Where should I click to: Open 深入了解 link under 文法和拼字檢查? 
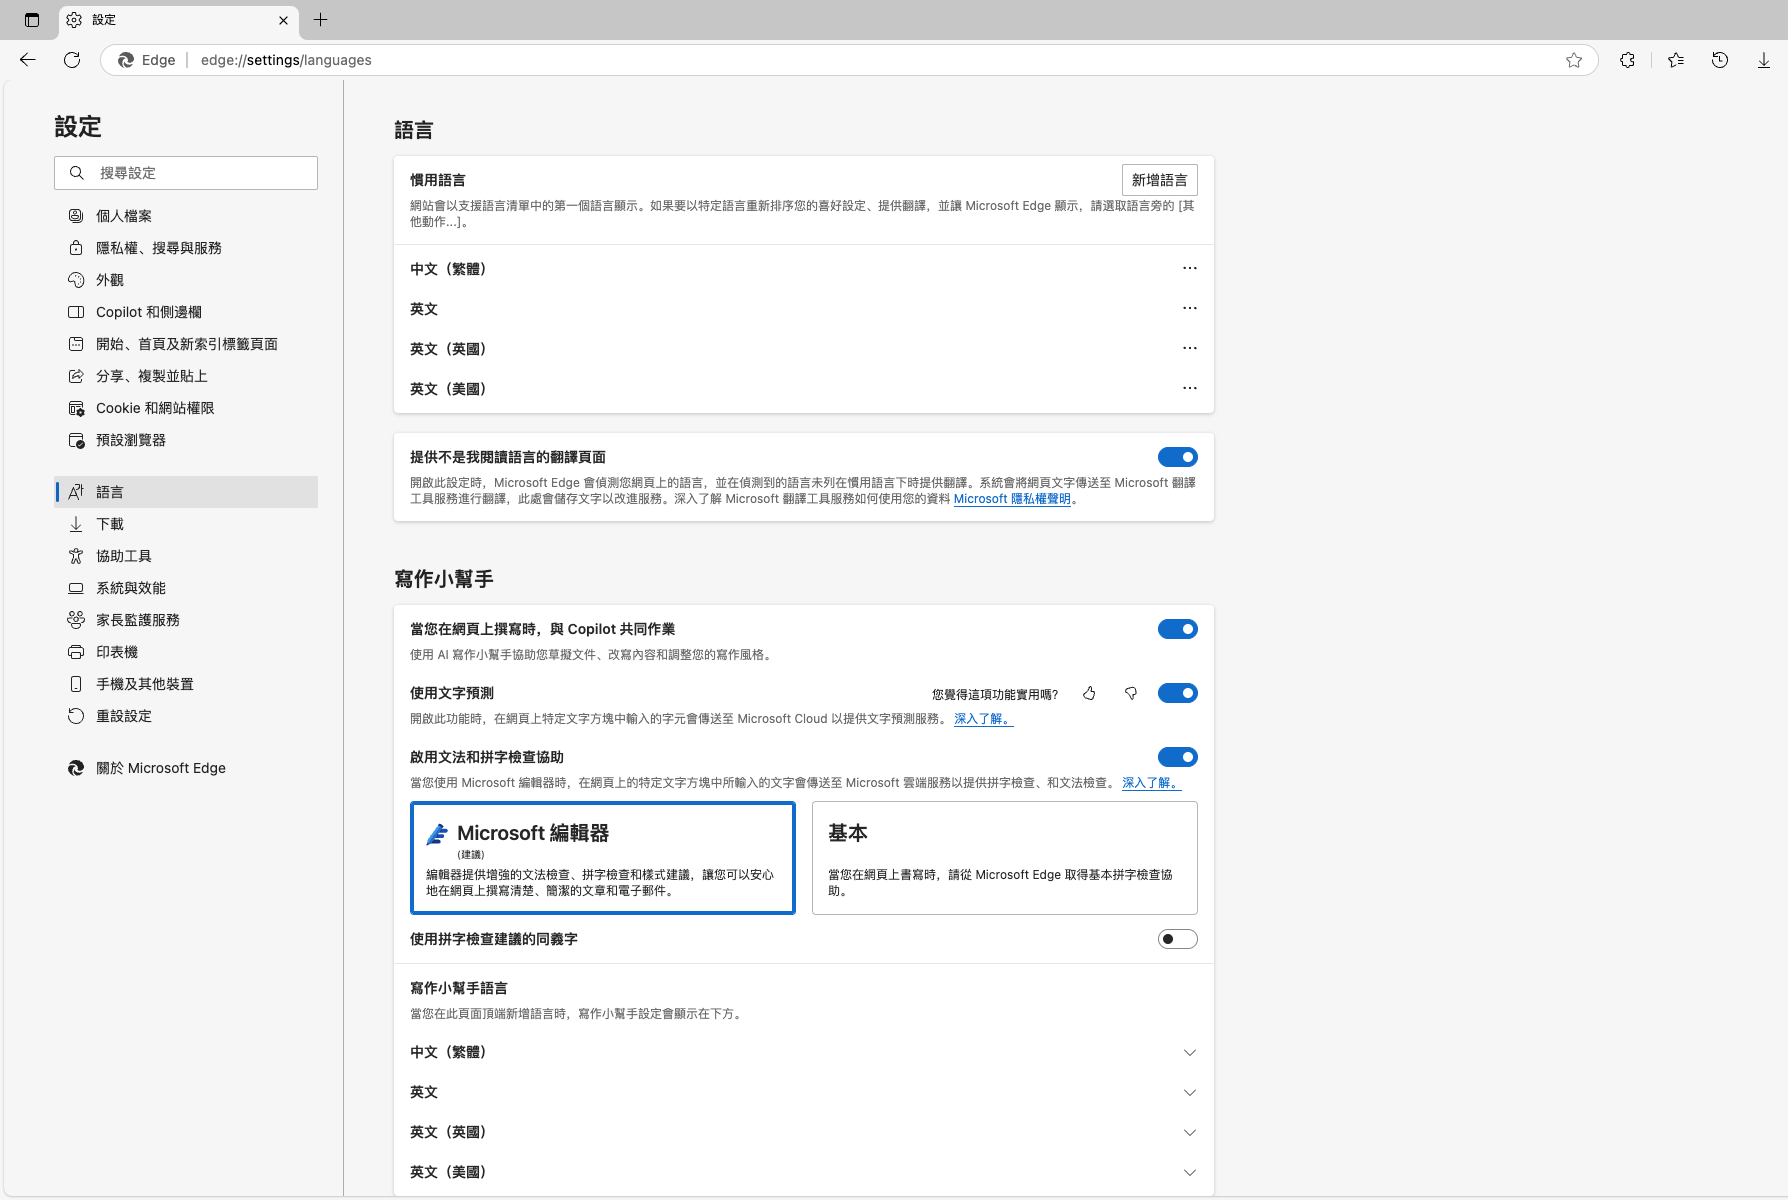coord(1152,783)
